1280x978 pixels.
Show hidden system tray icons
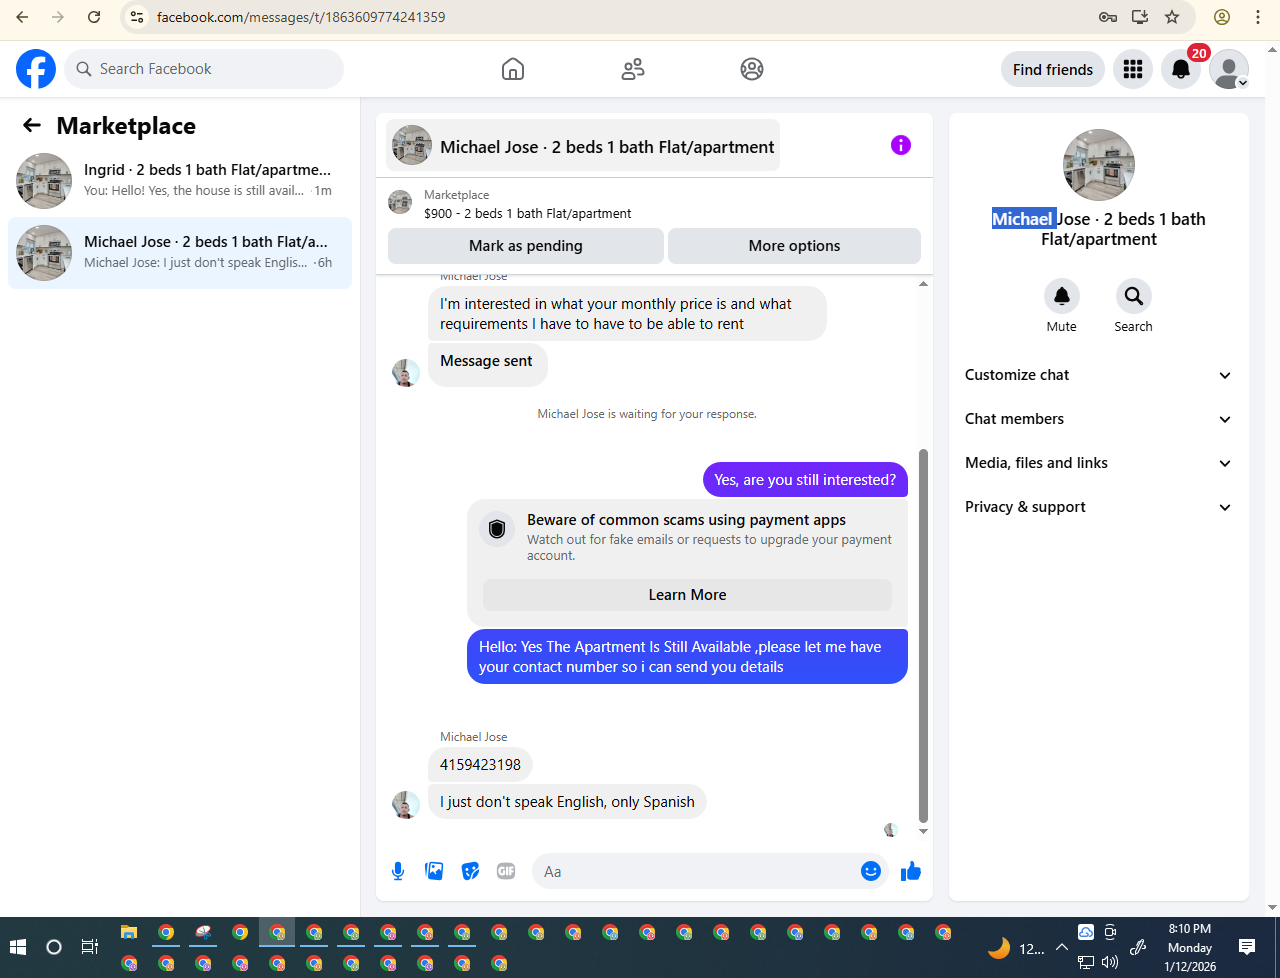pos(1061,947)
